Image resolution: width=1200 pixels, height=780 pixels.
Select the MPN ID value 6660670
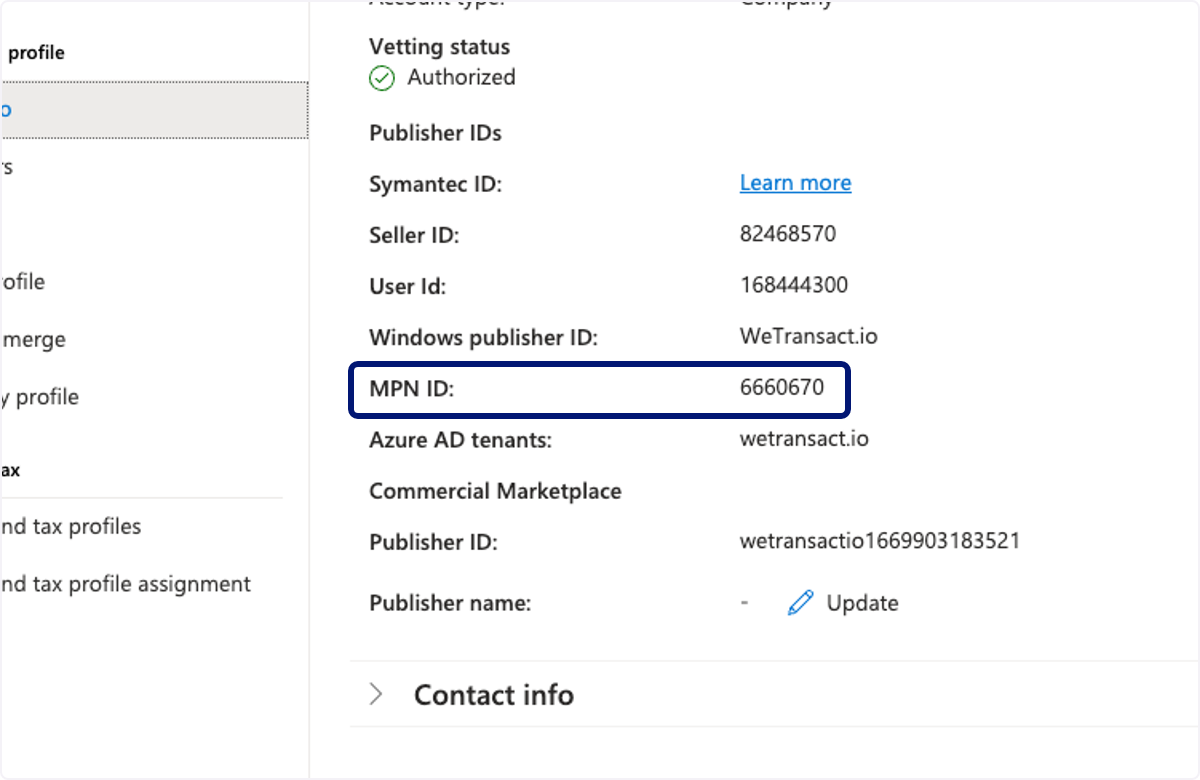[x=782, y=387]
